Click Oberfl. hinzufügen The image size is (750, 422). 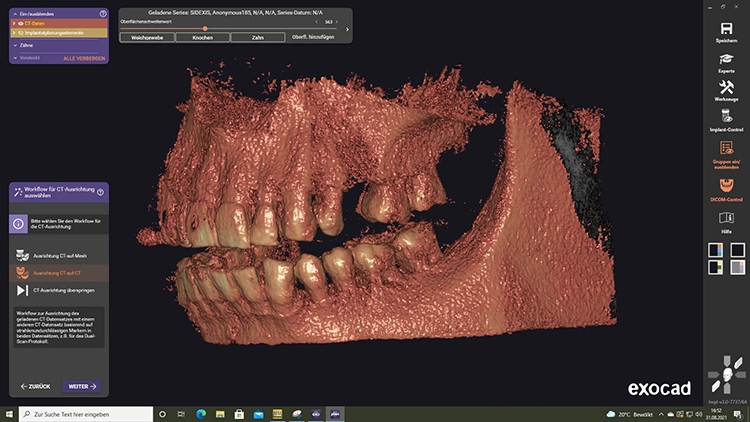(313, 37)
